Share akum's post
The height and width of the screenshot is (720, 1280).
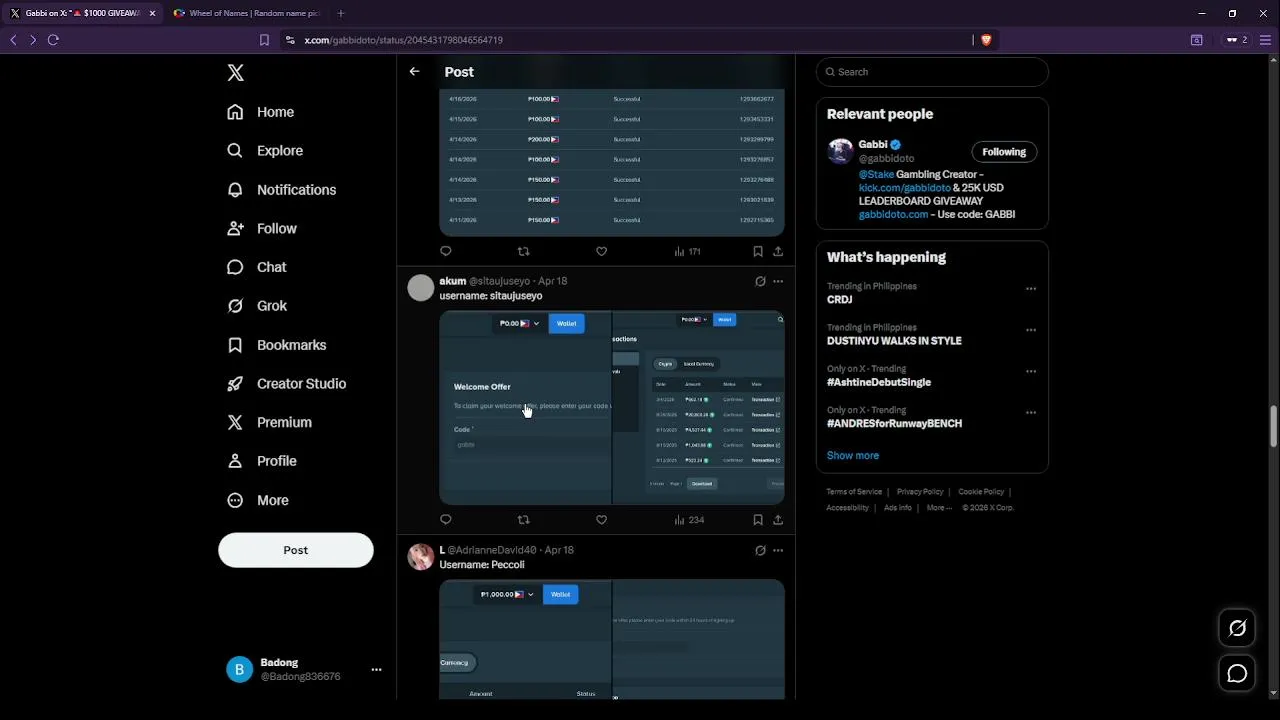778,520
